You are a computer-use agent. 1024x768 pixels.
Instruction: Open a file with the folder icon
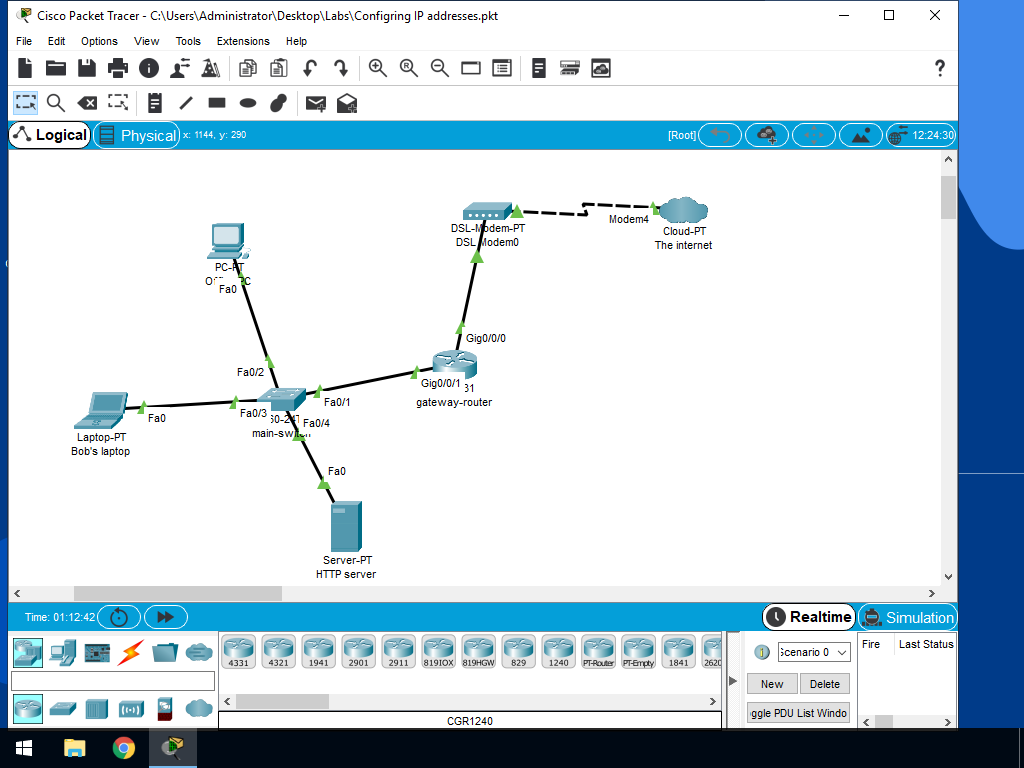tap(56, 68)
